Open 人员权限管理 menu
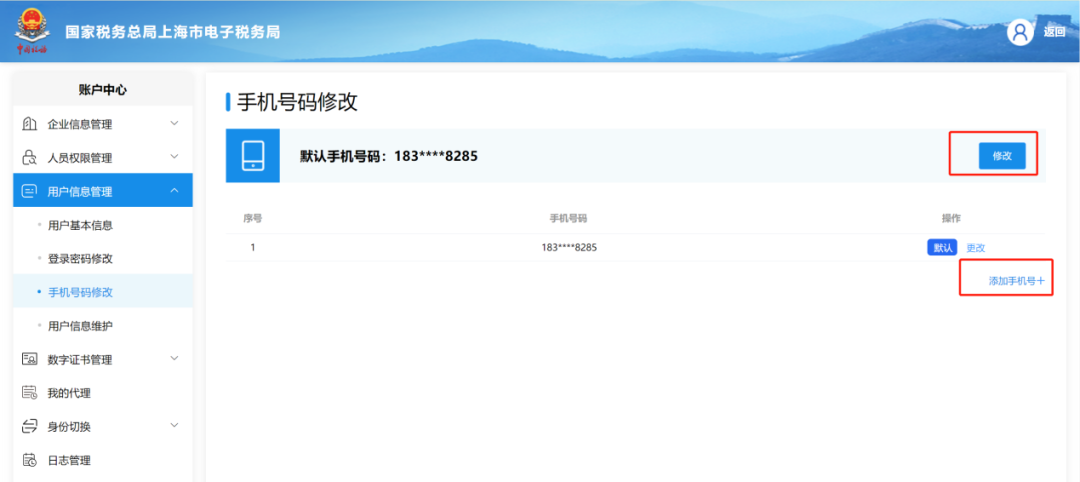The height and width of the screenshot is (482, 1080). pos(103,158)
